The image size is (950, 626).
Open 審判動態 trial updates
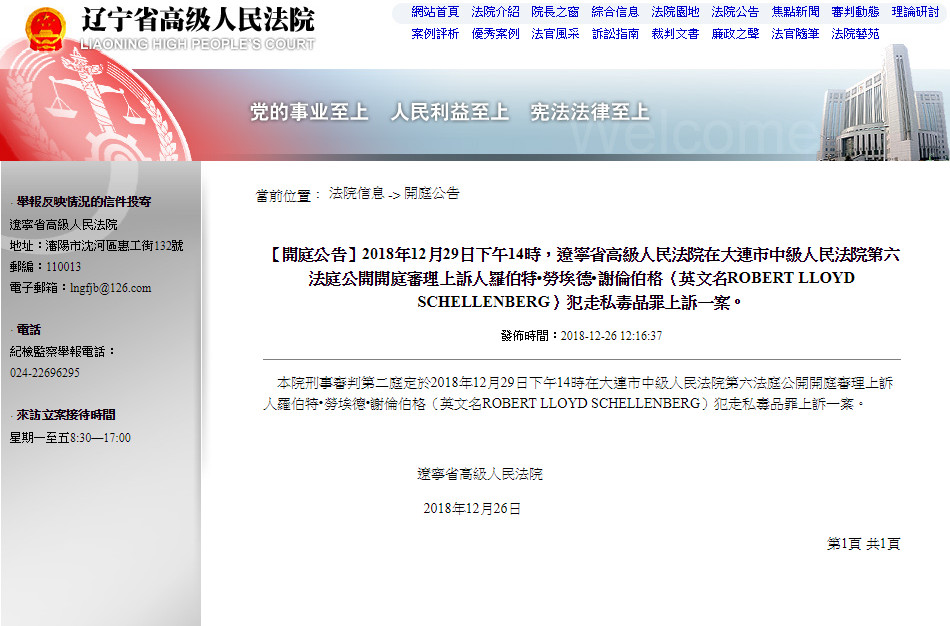click(x=855, y=12)
